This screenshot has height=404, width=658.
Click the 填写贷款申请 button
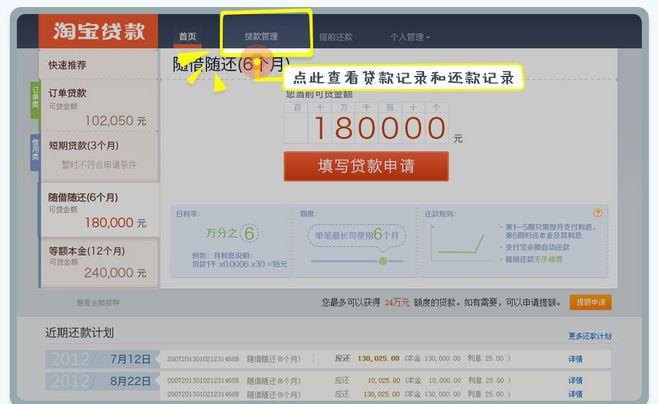366,166
